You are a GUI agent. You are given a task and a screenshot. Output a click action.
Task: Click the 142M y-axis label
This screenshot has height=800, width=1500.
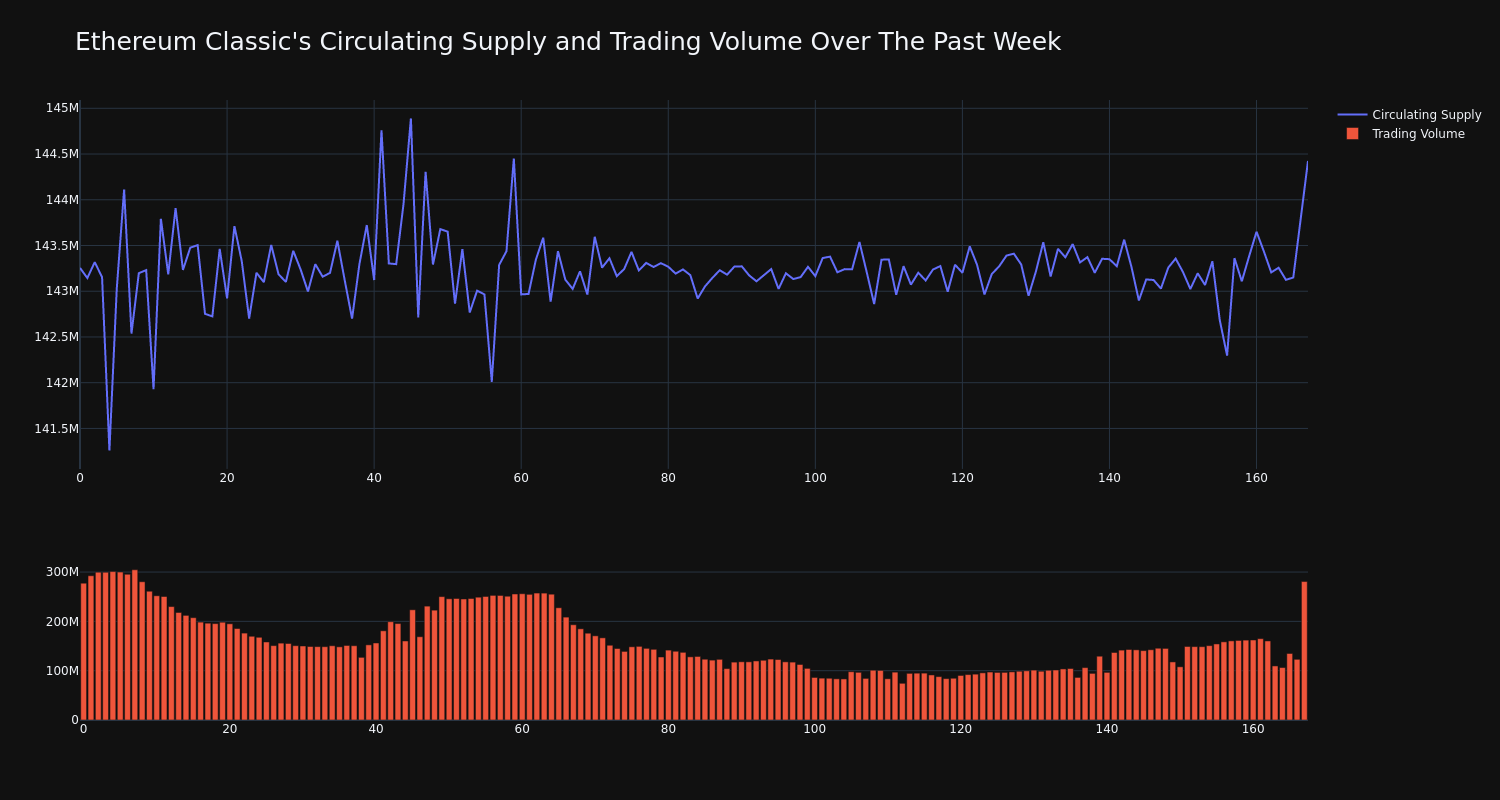62,383
